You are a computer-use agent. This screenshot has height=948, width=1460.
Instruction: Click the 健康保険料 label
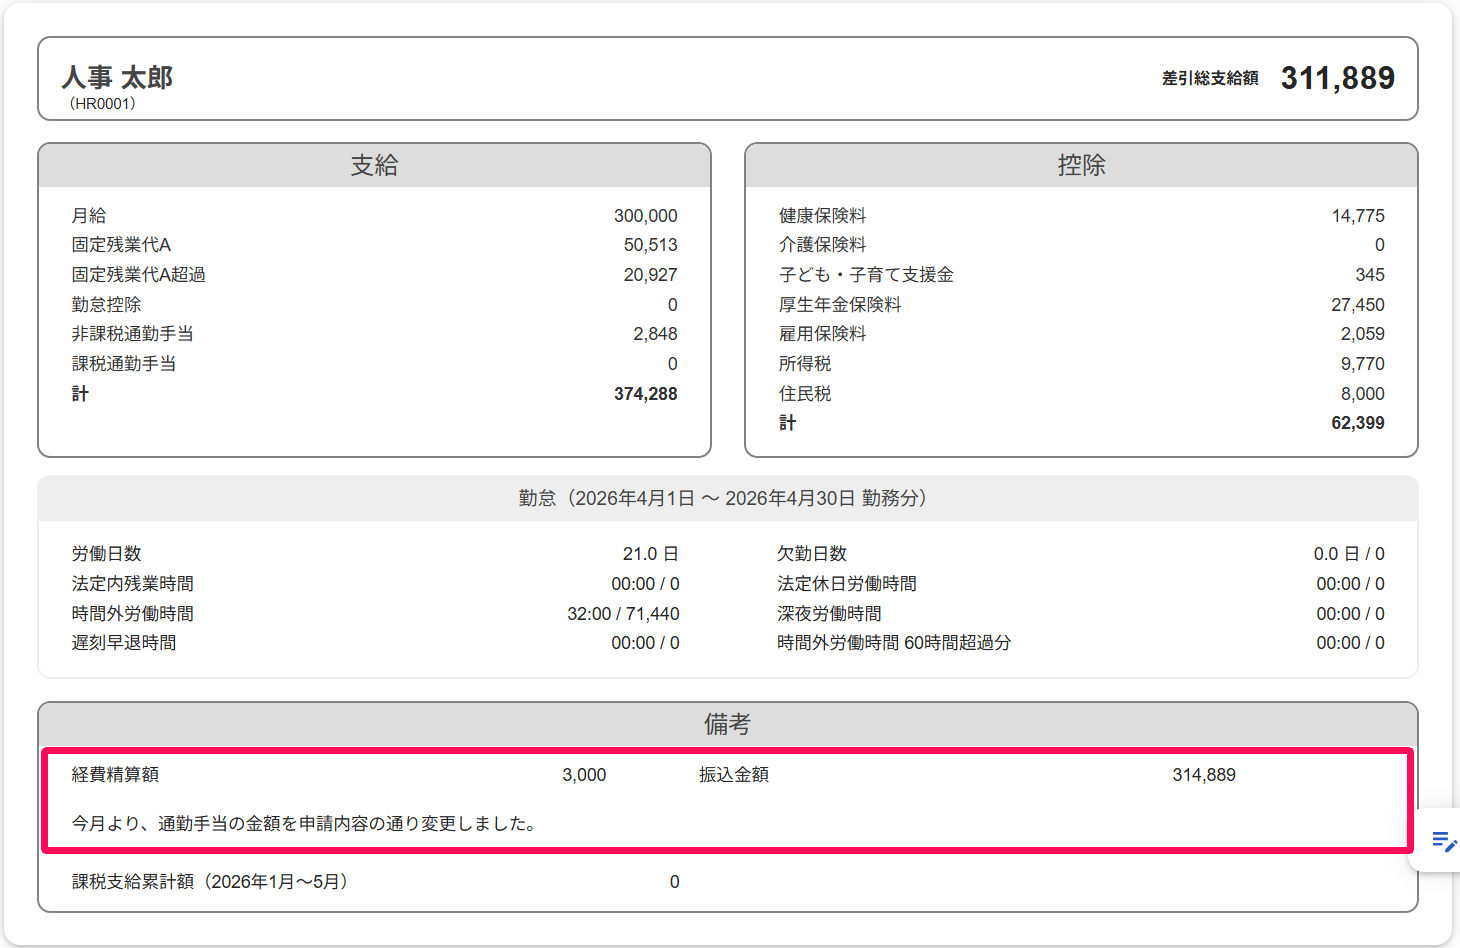(x=822, y=215)
